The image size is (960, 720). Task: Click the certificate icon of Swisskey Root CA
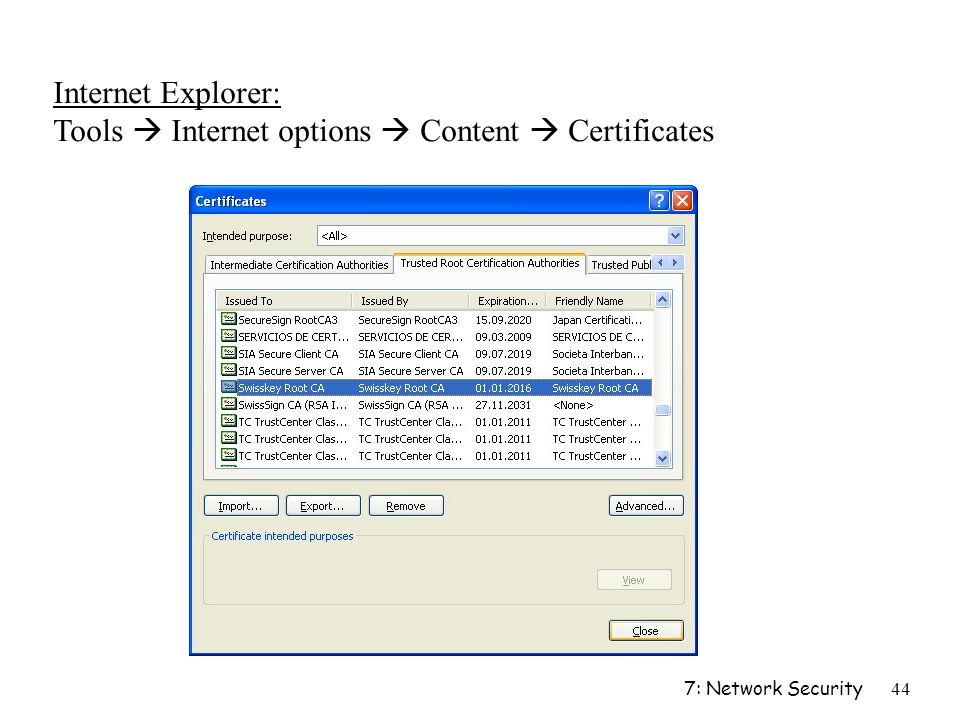point(228,388)
